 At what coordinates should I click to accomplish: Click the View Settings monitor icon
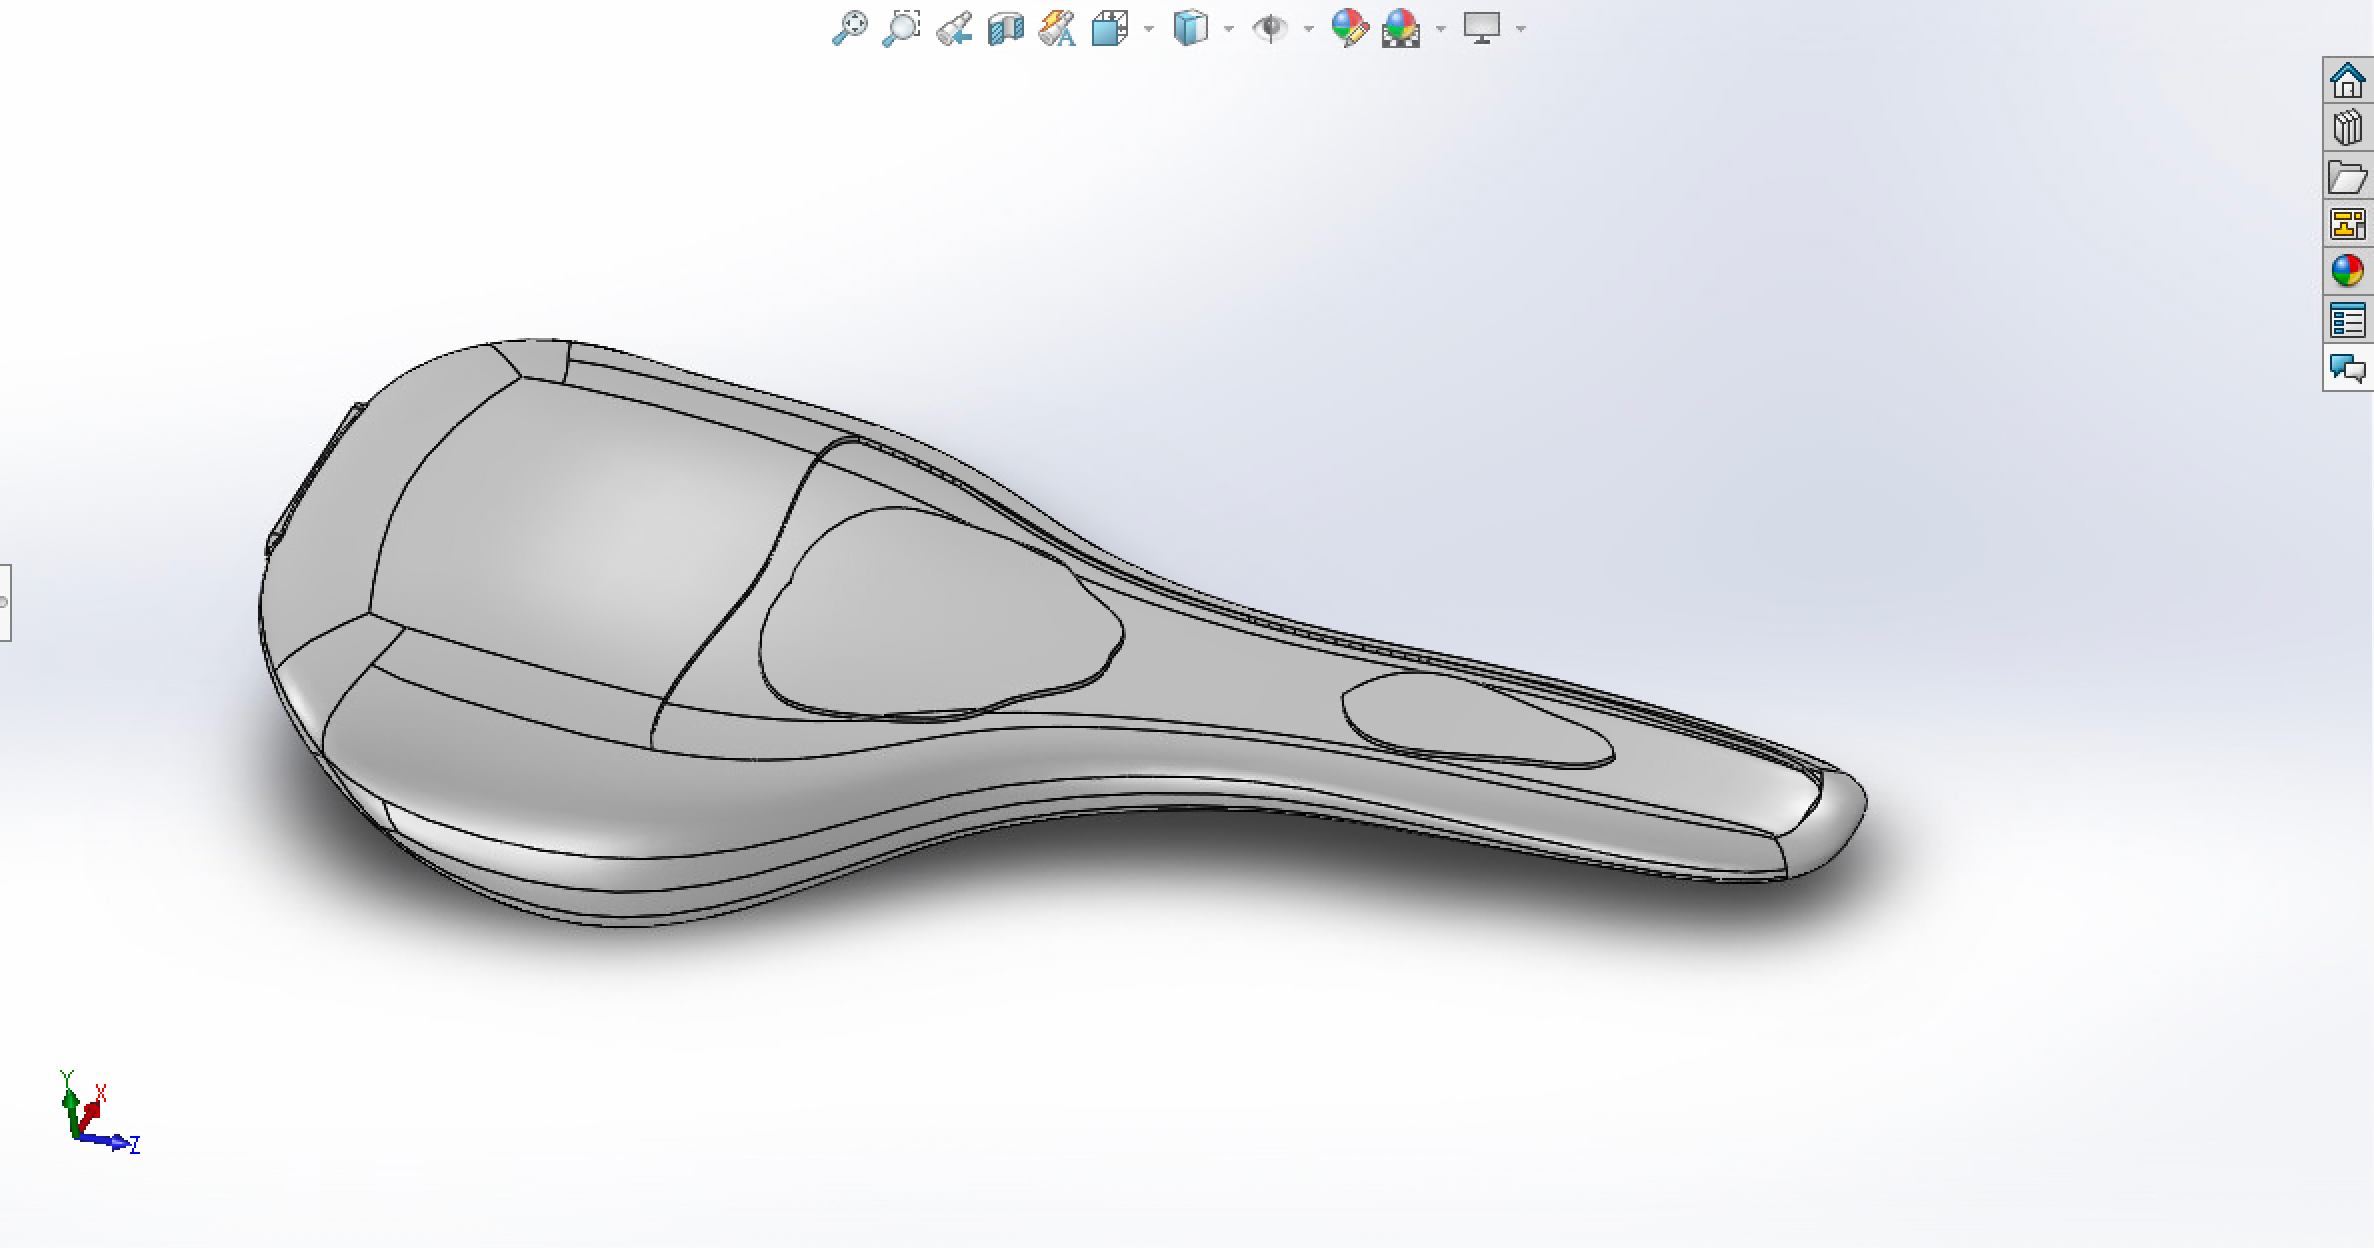[x=1482, y=28]
